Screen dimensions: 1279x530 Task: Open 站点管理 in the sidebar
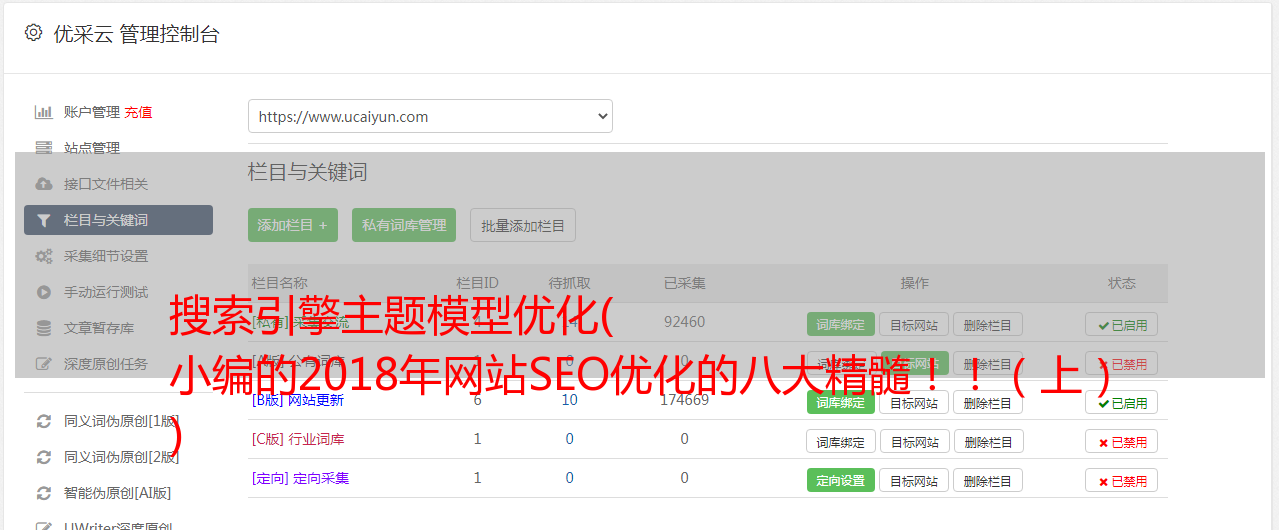[92, 148]
